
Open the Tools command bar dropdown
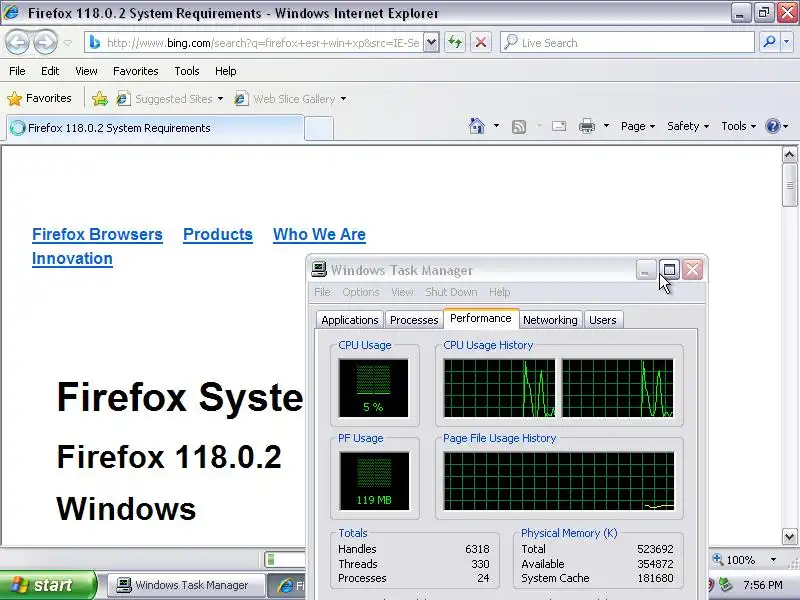pyautogui.click(x=738, y=126)
